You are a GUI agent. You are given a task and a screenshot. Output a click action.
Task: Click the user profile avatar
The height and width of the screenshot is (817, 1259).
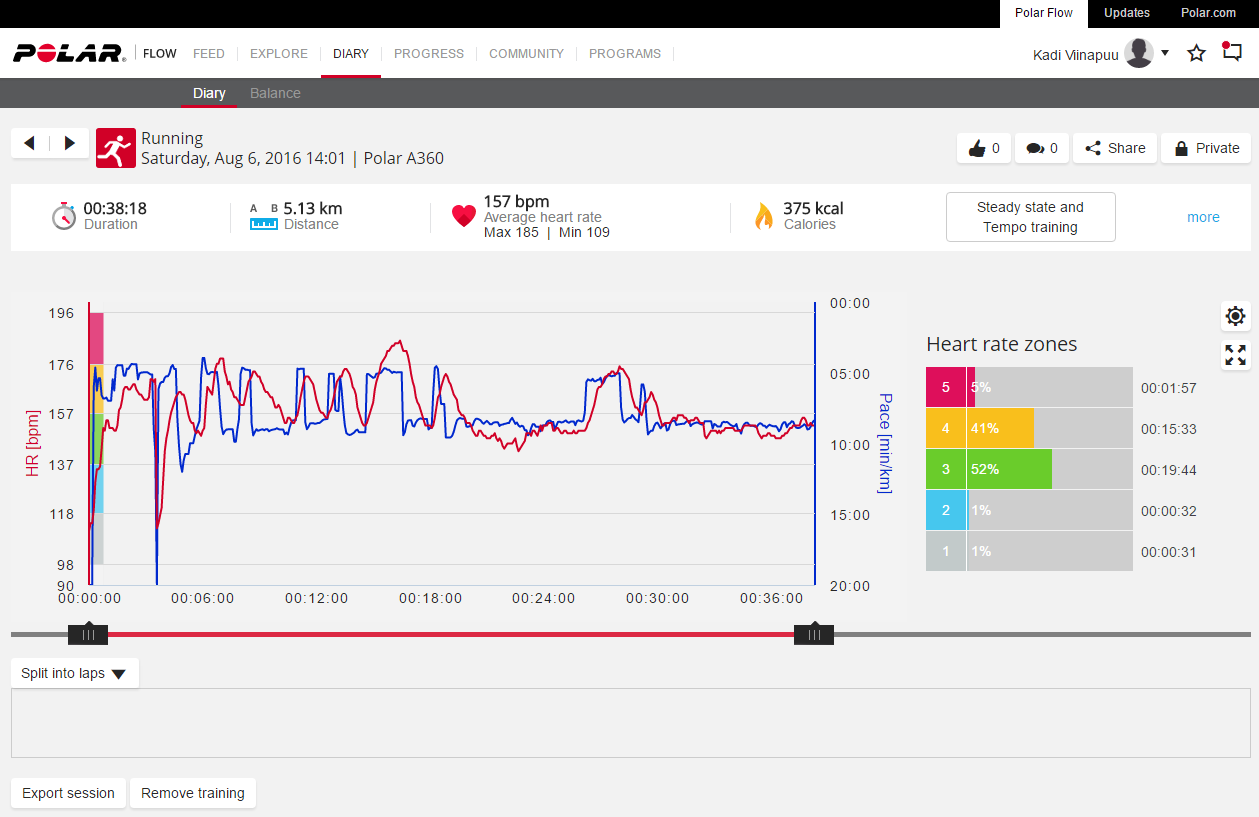coord(1139,53)
